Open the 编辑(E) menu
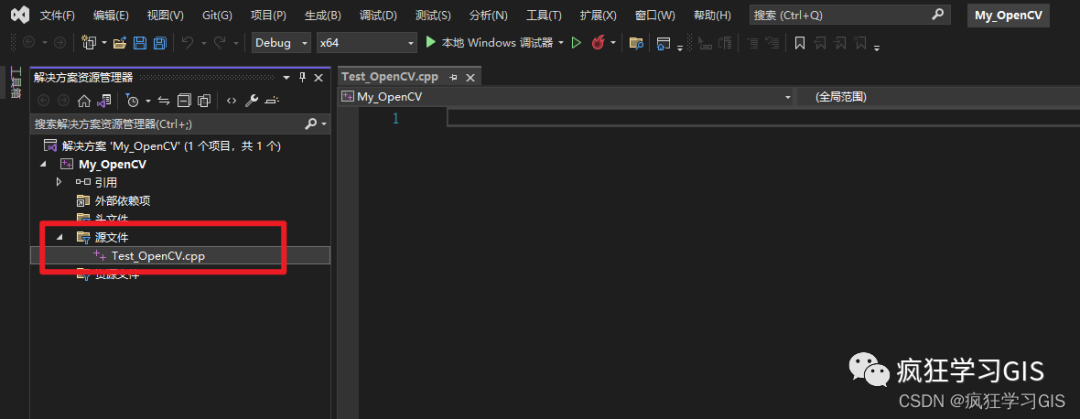Screen dimensions: 1080x419 point(111,15)
